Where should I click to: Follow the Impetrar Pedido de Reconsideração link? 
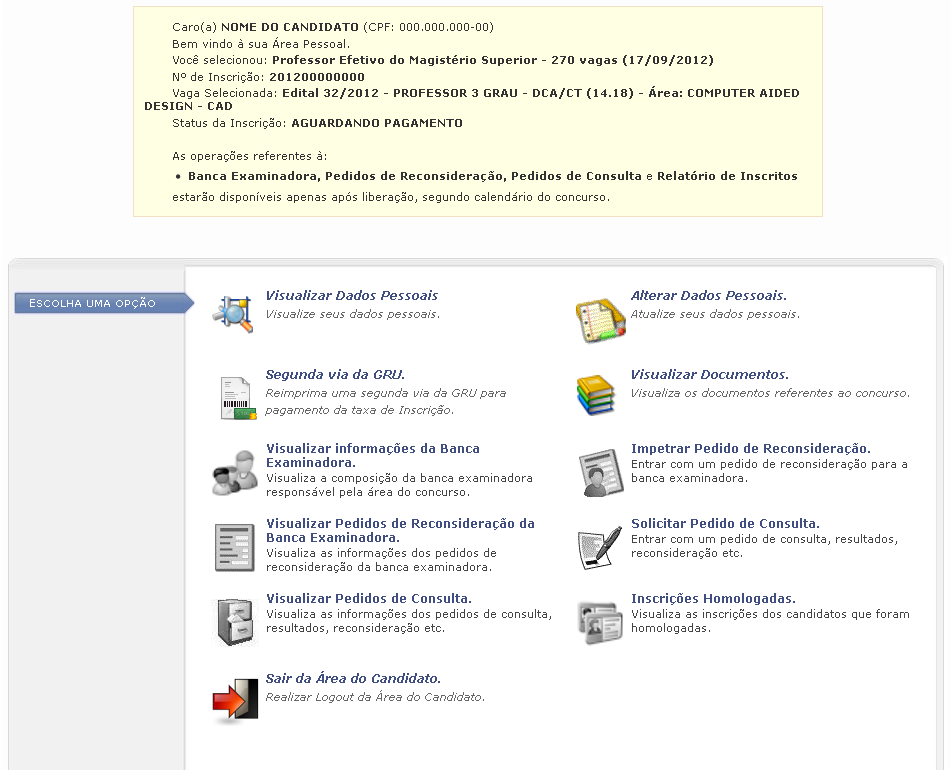coord(750,449)
